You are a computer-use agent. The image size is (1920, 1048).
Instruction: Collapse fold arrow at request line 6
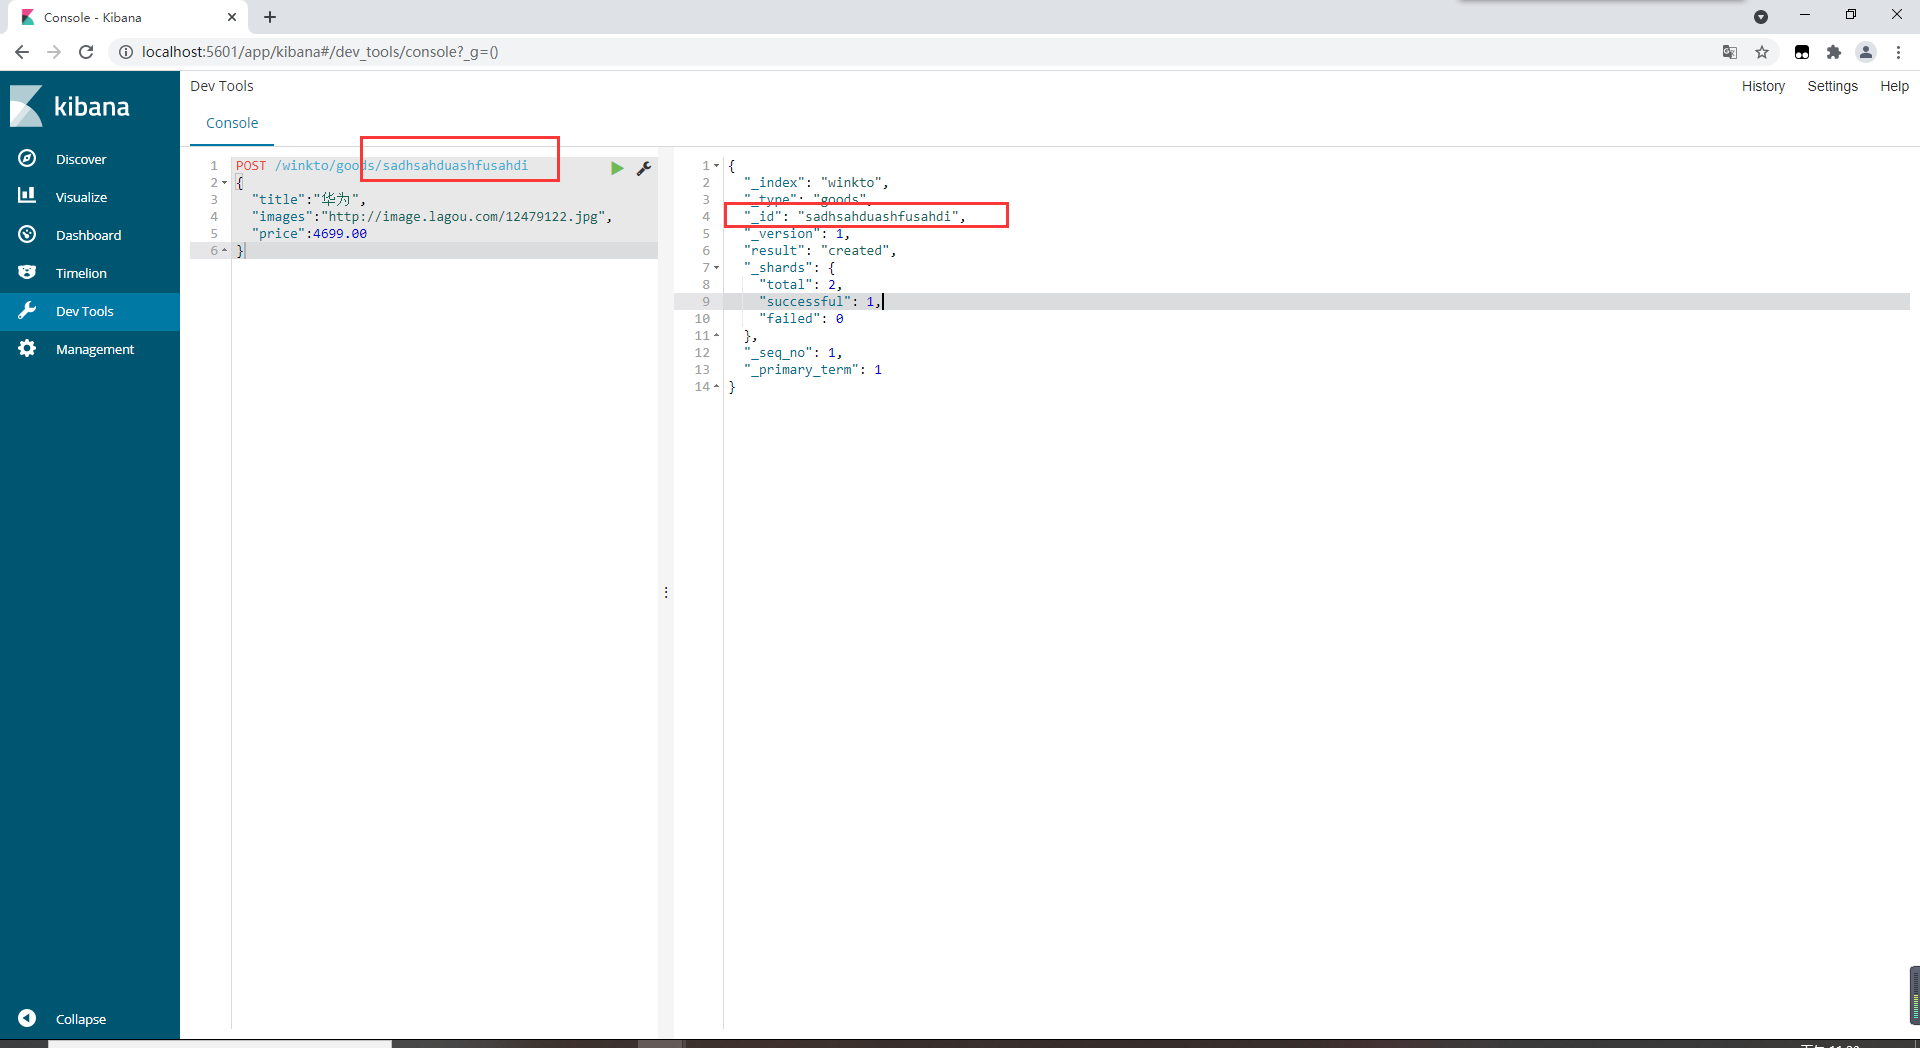[224, 251]
